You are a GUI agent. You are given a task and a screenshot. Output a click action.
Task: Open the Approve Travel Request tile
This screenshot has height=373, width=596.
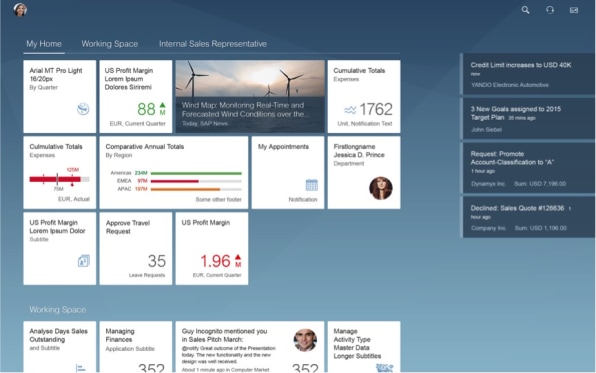click(136, 249)
